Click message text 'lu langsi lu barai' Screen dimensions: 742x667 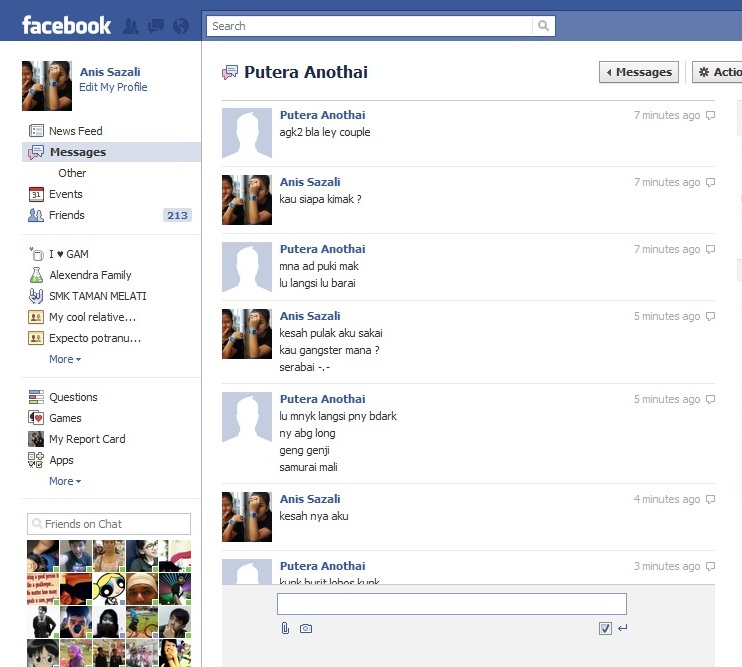(x=317, y=283)
